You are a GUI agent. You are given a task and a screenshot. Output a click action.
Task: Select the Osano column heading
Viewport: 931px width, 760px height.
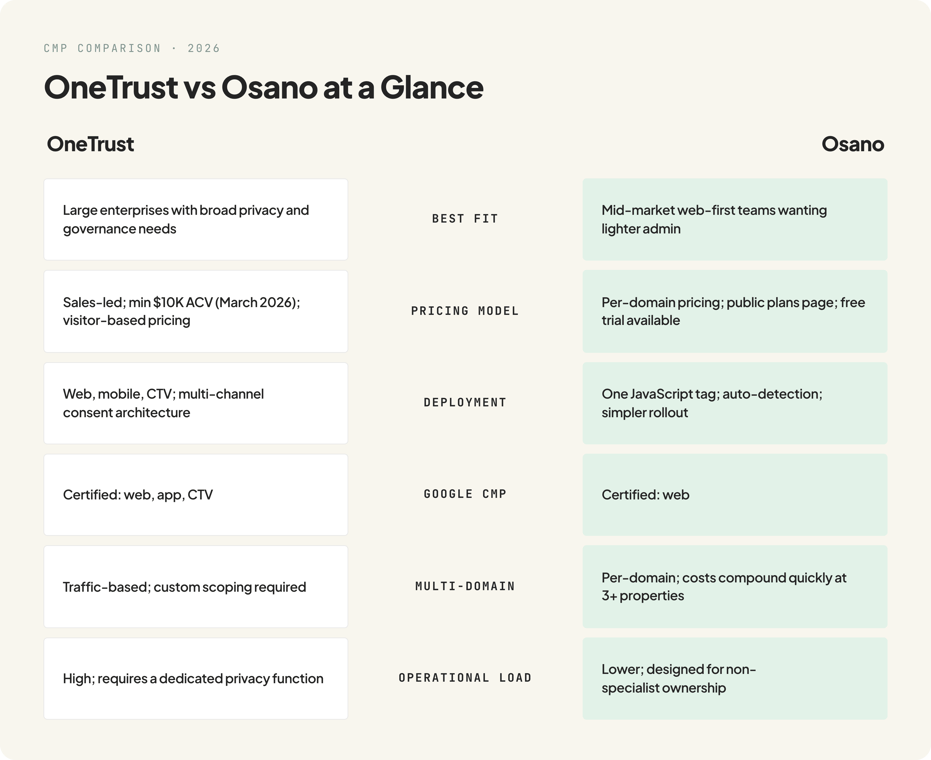(853, 144)
